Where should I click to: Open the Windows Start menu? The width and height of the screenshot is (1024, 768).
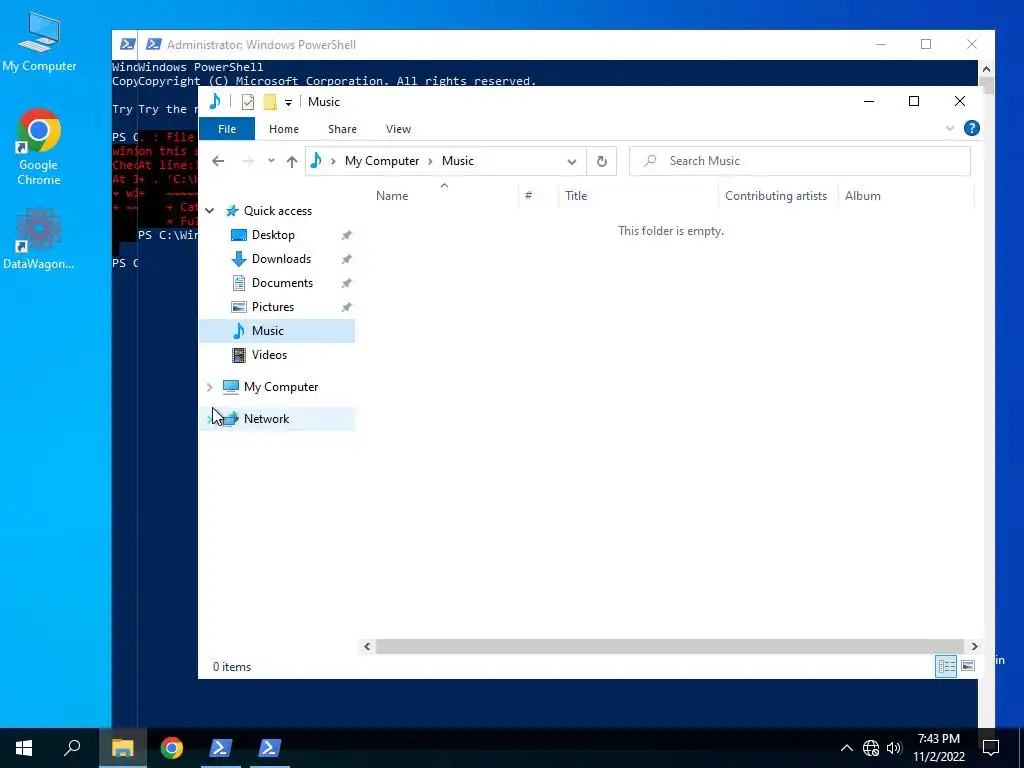pyautogui.click(x=24, y=748)
